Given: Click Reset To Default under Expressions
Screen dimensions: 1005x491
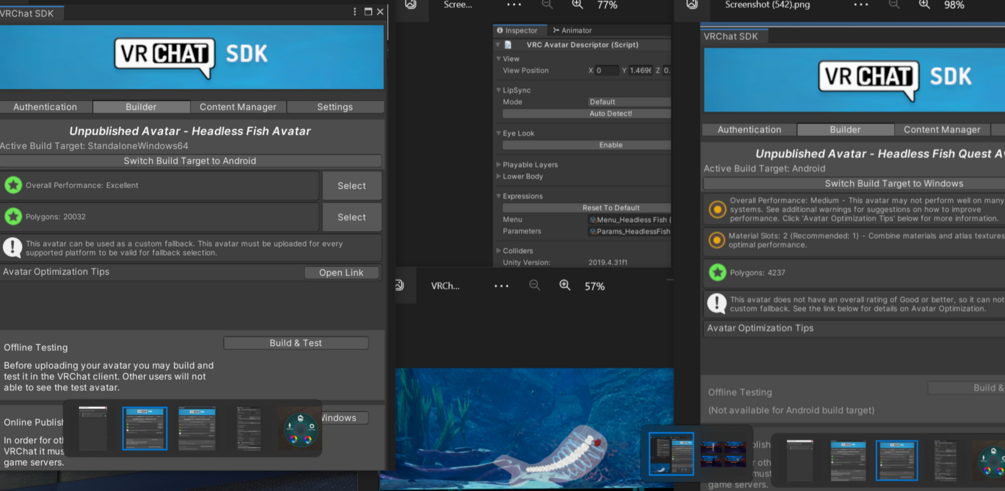Looking at the screenshot, I should [586, 208].
